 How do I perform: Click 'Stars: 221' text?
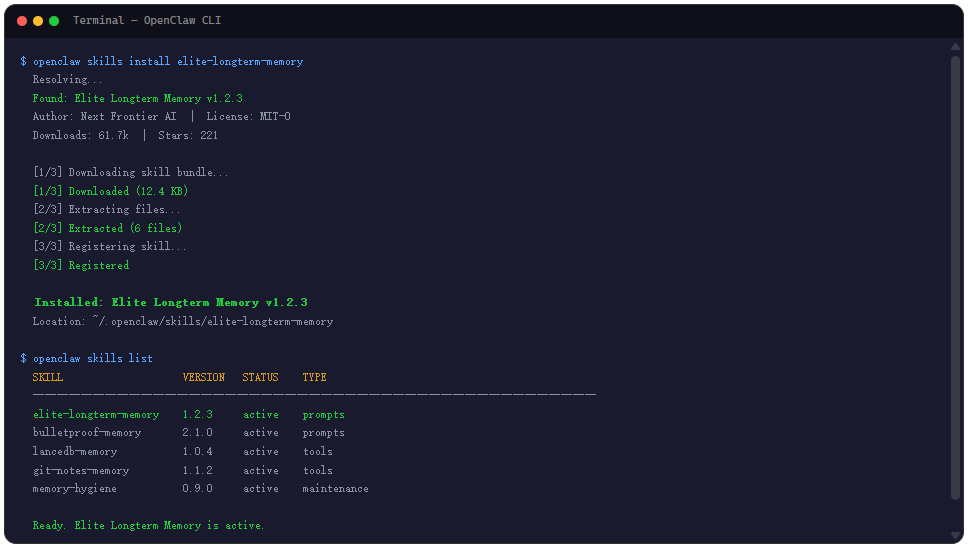click(188, 135)
